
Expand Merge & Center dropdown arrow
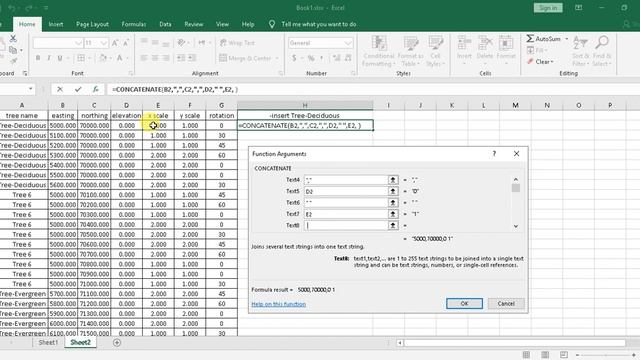[x=277, y=58]
